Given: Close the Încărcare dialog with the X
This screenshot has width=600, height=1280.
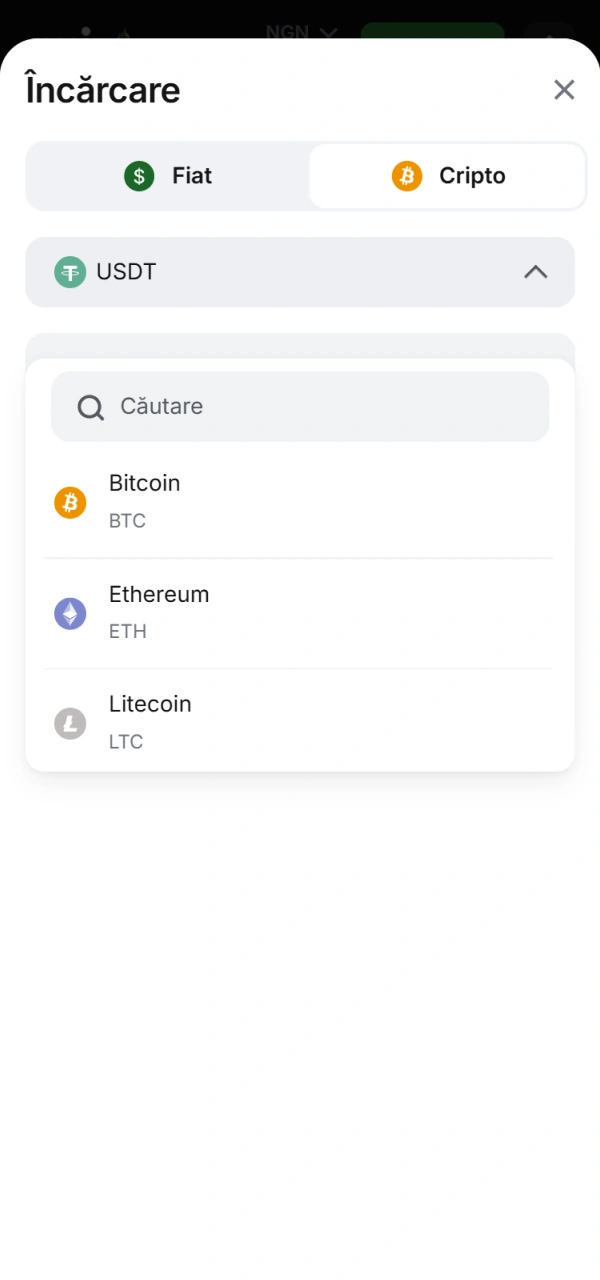Looking at the screenshot, I should (564, 90).
